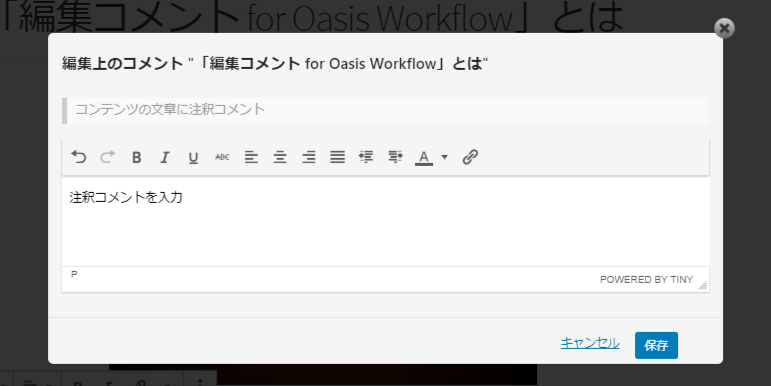Apply text color with the A button
This screenshot has width=771, height=386.
point(424,157)
